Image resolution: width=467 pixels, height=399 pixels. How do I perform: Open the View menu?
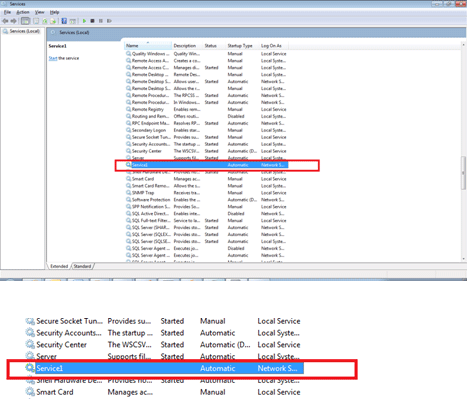pyautogui.click(x=39, y=12)
